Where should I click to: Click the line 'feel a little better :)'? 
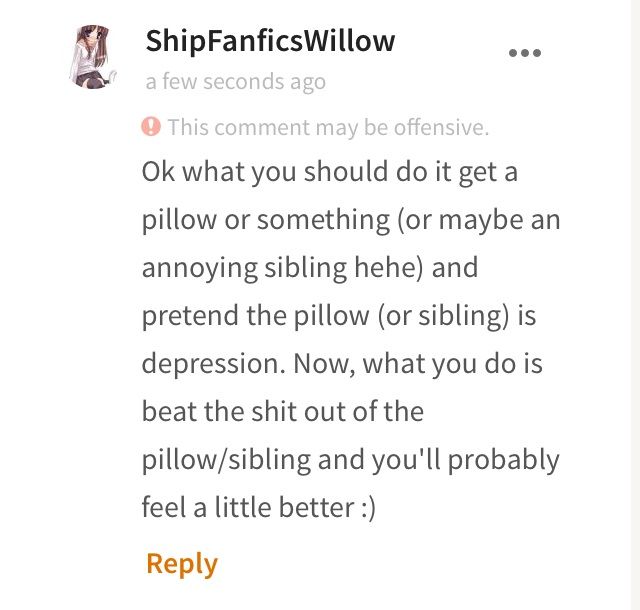coord(258,508)
